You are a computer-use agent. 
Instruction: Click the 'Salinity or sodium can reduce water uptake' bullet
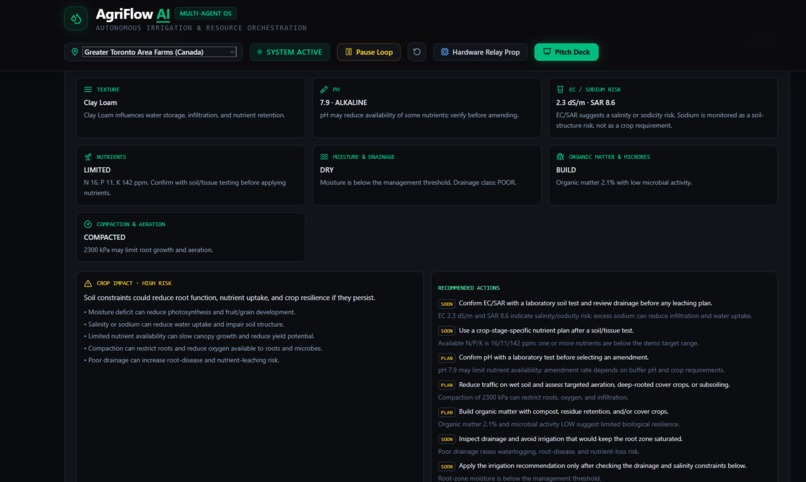pos(184,324)
